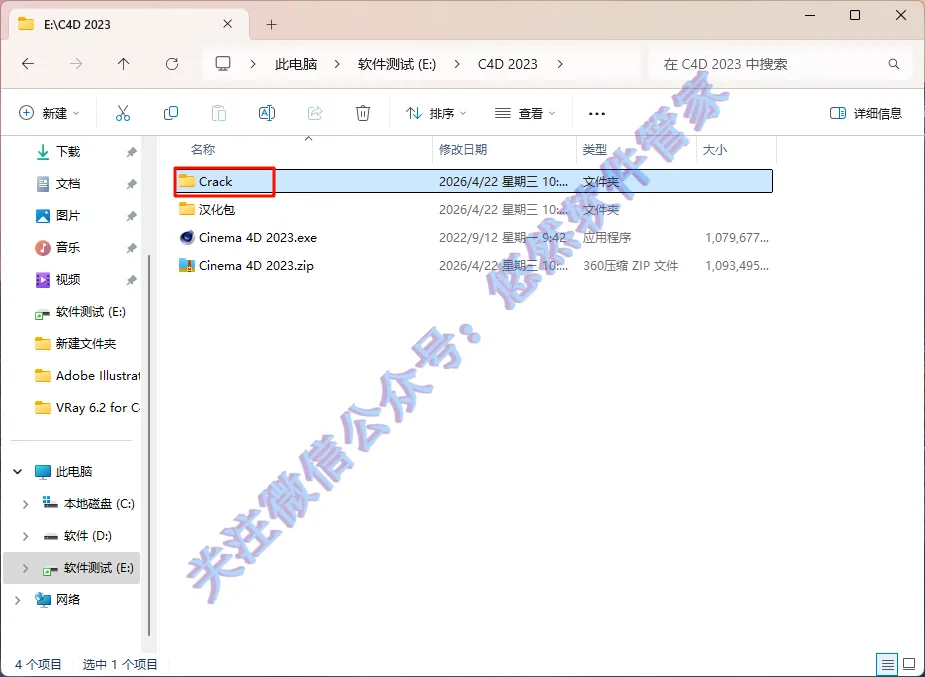This screenshot has height=677, width=925.
Task: Click 软件测试 (E:) in address breadcrumb
Action: [x=397, y=64]
